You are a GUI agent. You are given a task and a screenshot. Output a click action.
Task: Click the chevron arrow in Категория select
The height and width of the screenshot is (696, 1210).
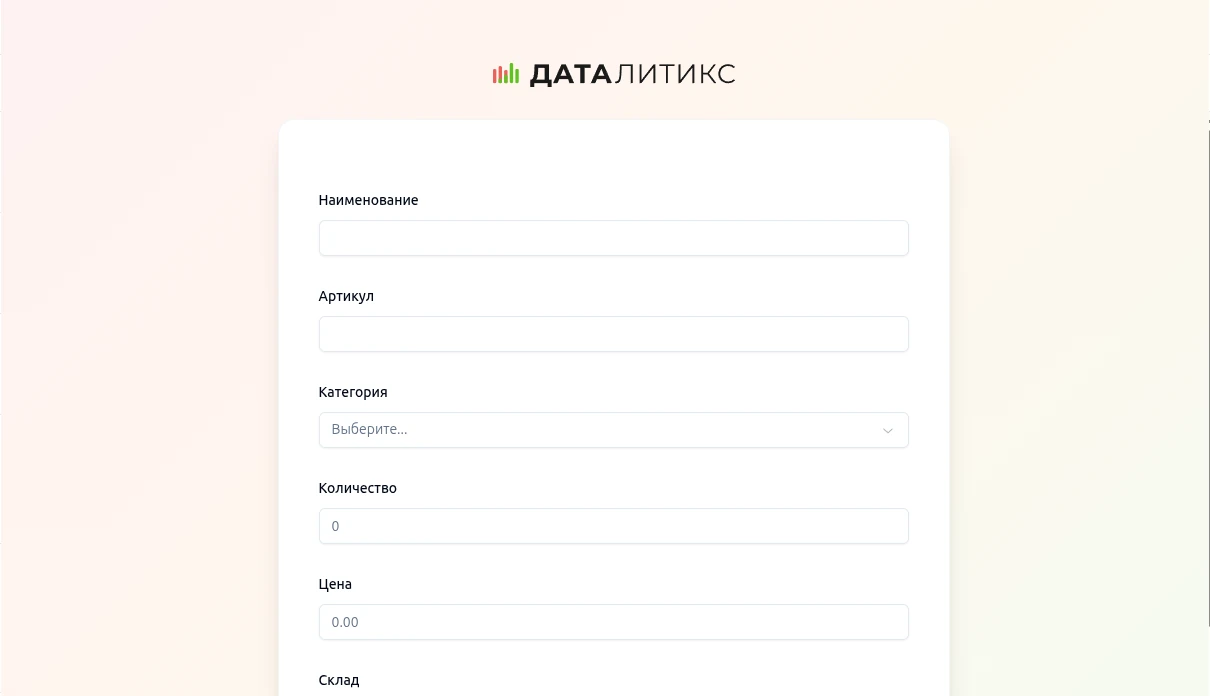point(887,431)
